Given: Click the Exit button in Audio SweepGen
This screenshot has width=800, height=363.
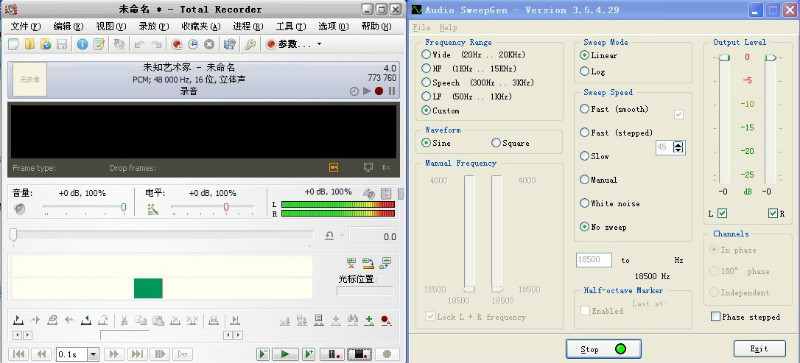Looking at the screenshot, I should pyautogui.click(x=759, y=349).
